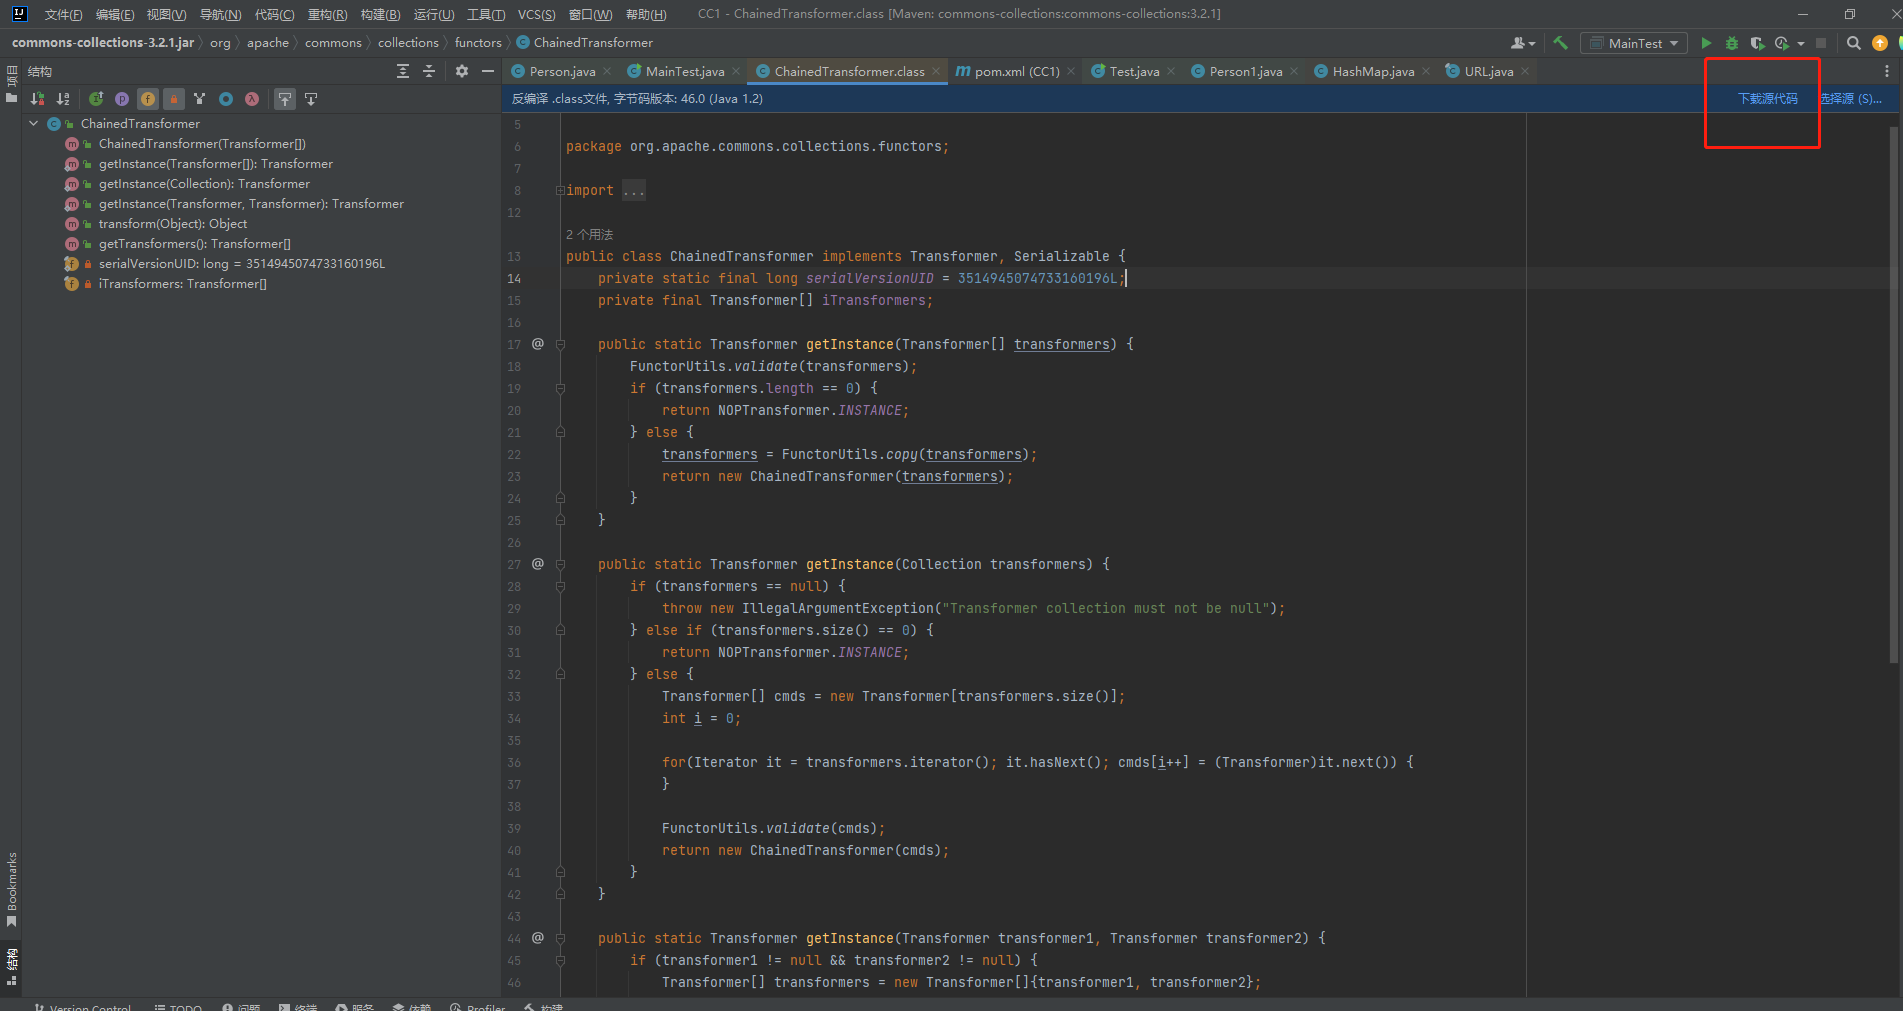Click override gutter icon at line 17
This screenshot has height=1011, width=1903.
[538, 344]
